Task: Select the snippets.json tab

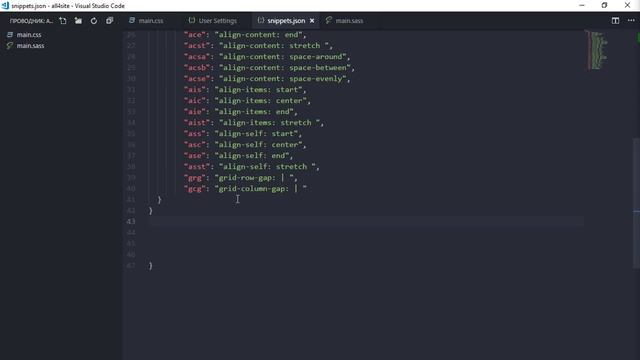Action: click(286, 20)
